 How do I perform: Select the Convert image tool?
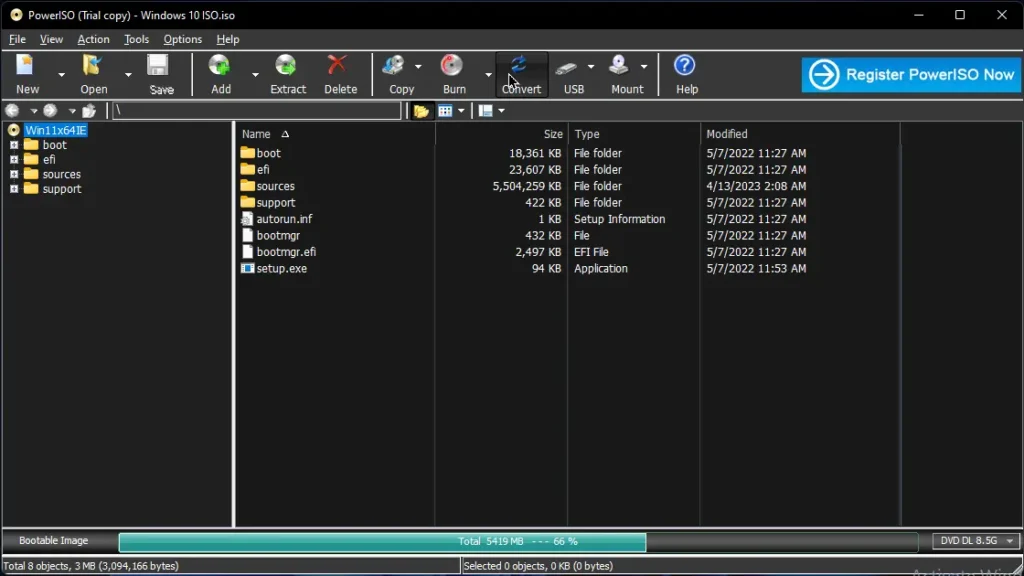521,70
